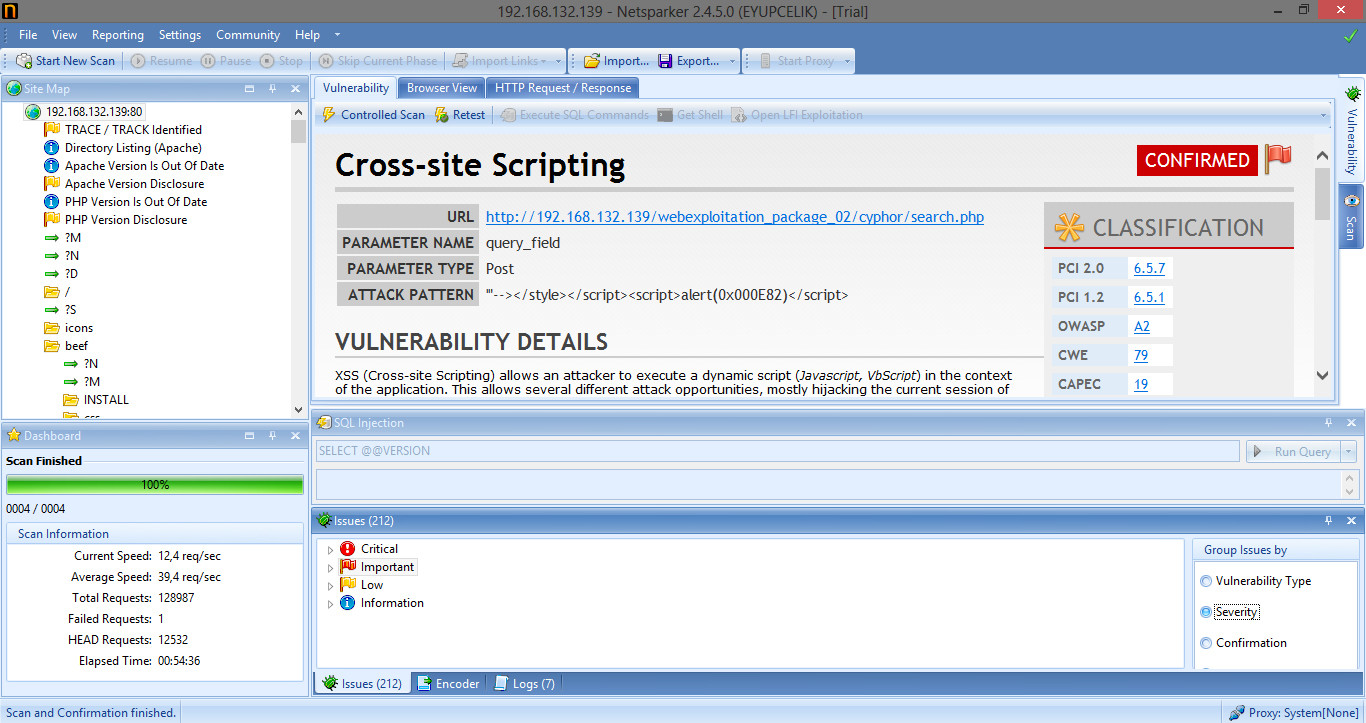
Task: Open the Site Map panel position dropdown
Action: tap(249, 89)
